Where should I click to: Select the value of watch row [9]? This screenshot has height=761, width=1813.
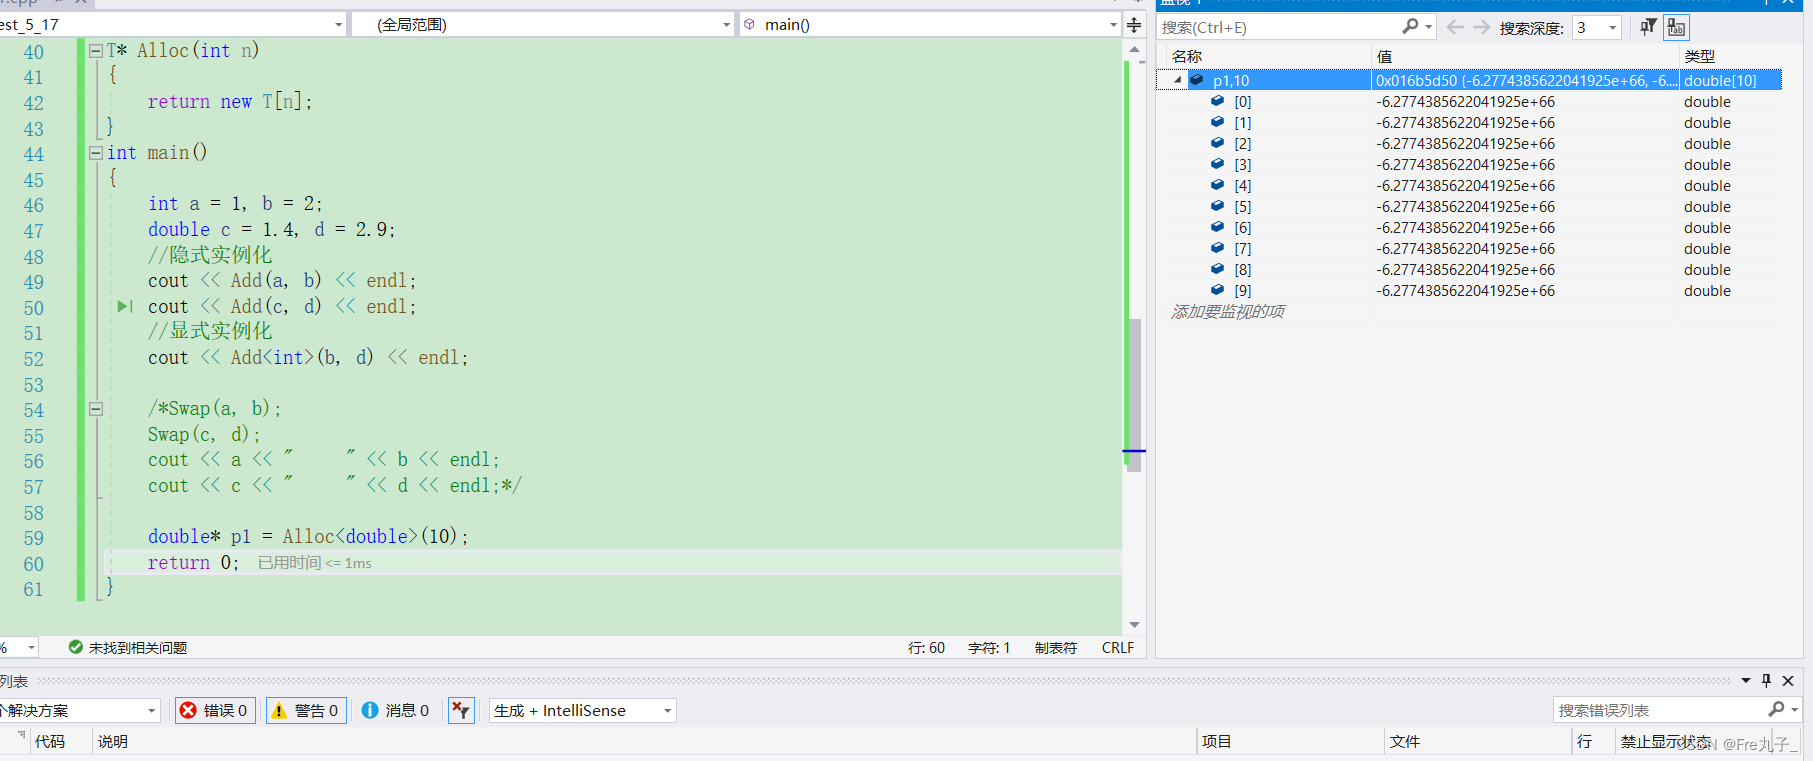pyautogui.click(x=1465, y=291)
